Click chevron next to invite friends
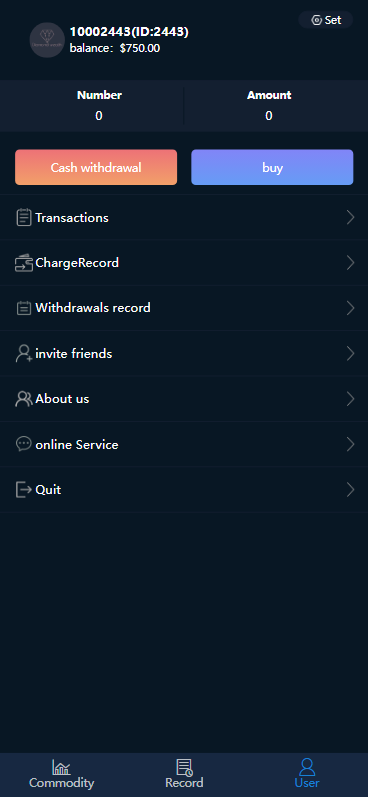 coord(350,353)
